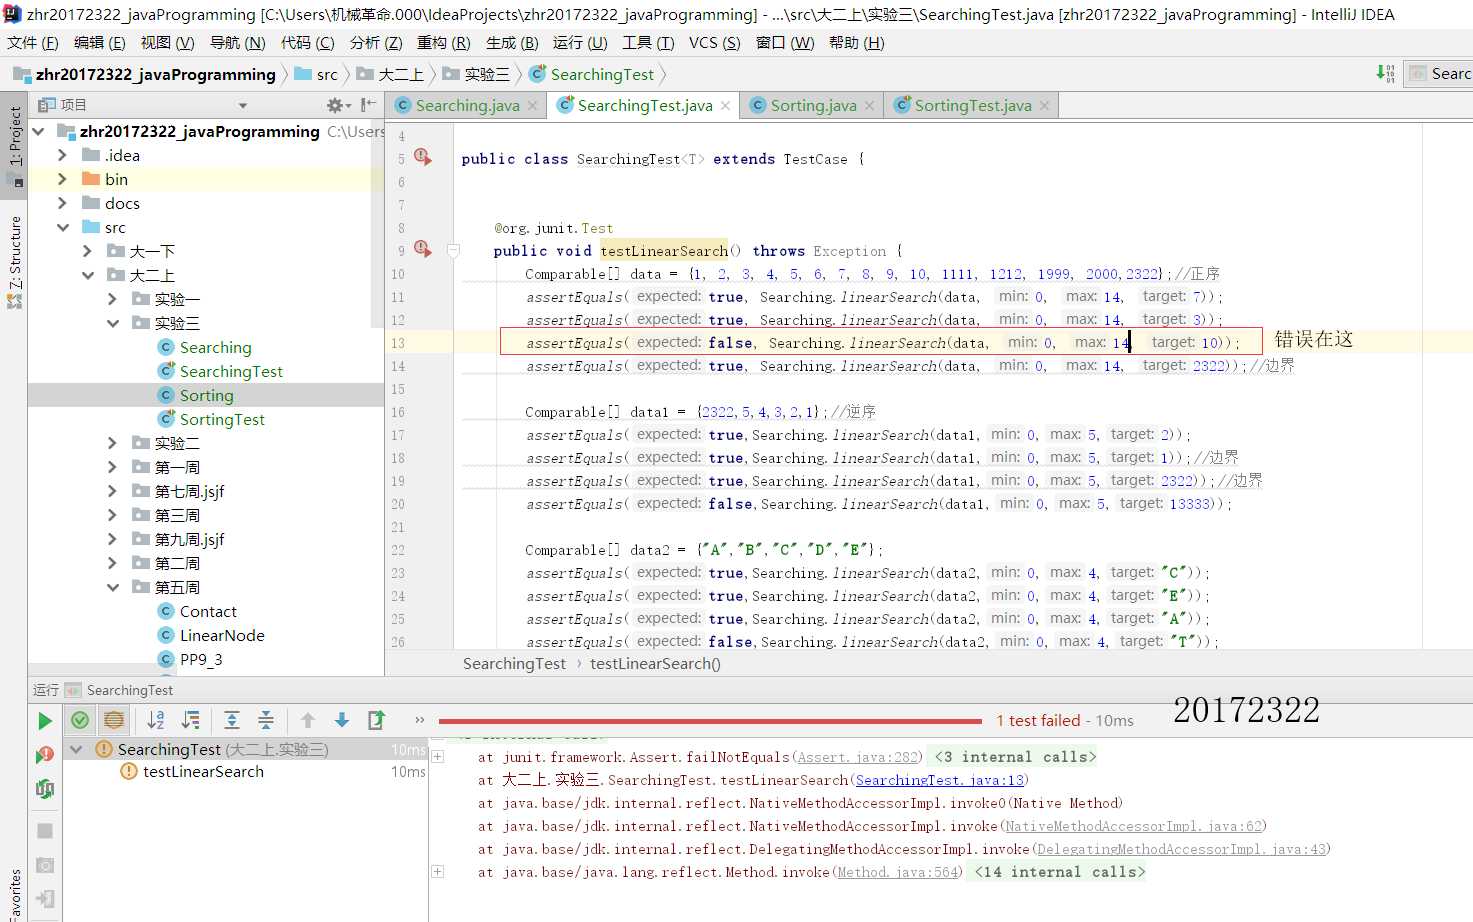Viewport: 1473px width, 922px height.
Task: Click the testLinearSearch() breadcrumb below the editor
Action: [x=655, y=664]
